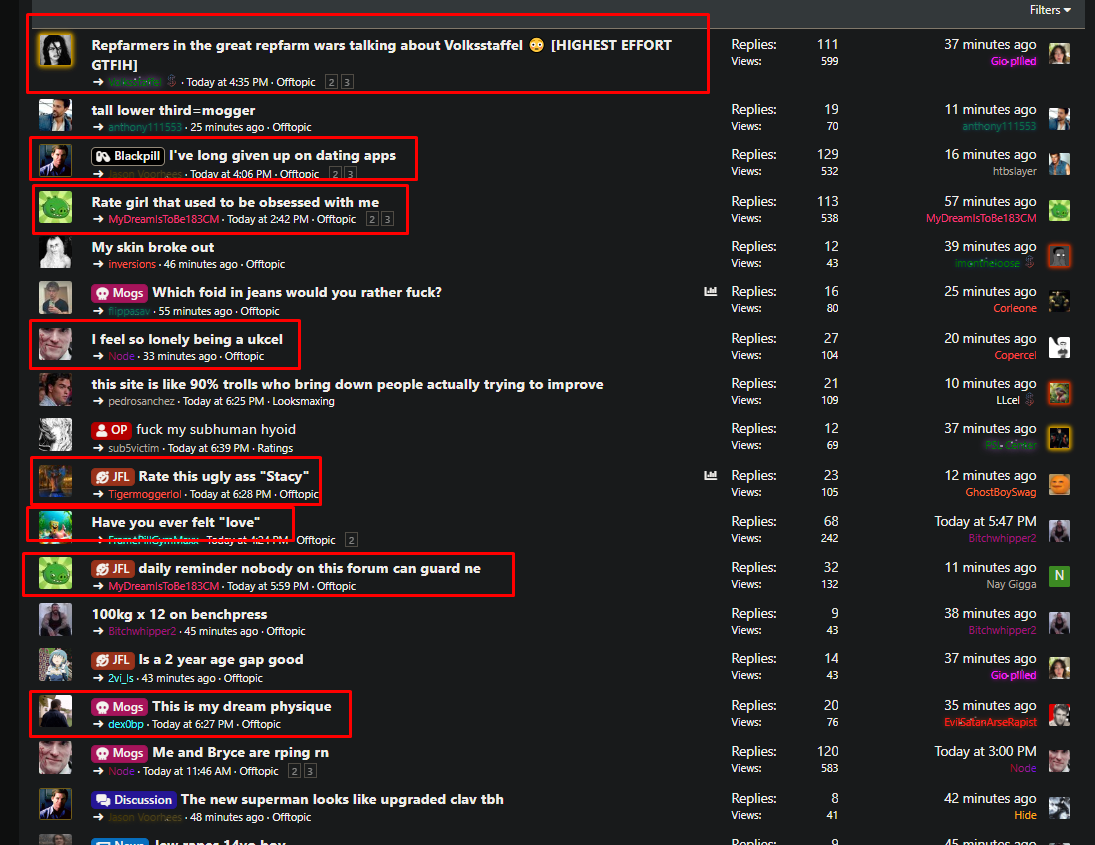This screenshot has height=845, width=1095.
Task: Click the Mogs tag on 'This is my dream physique'
Action: (119, 707)
